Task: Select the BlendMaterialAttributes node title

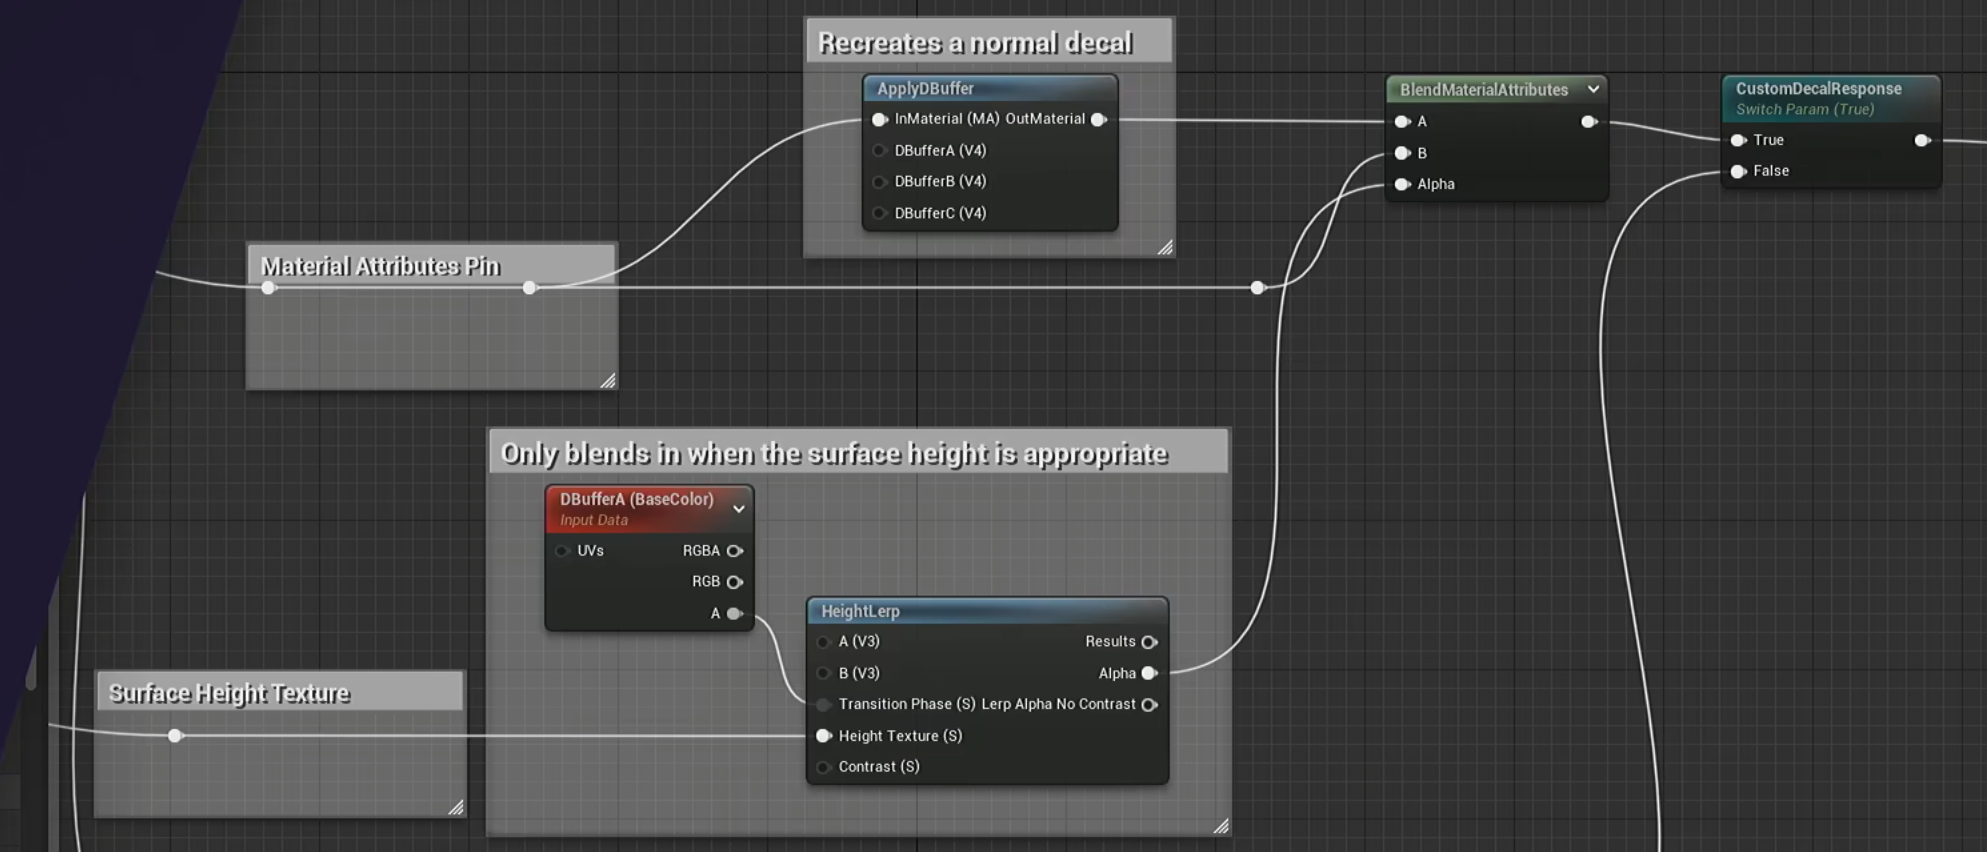Action: pyautogui.click(x=1484, y=90)
